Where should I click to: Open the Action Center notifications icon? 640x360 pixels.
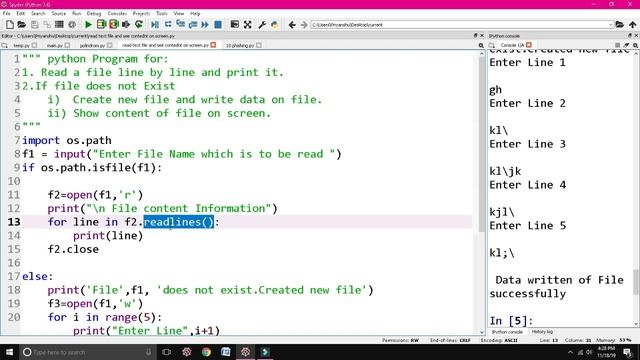tap(628, 352)
